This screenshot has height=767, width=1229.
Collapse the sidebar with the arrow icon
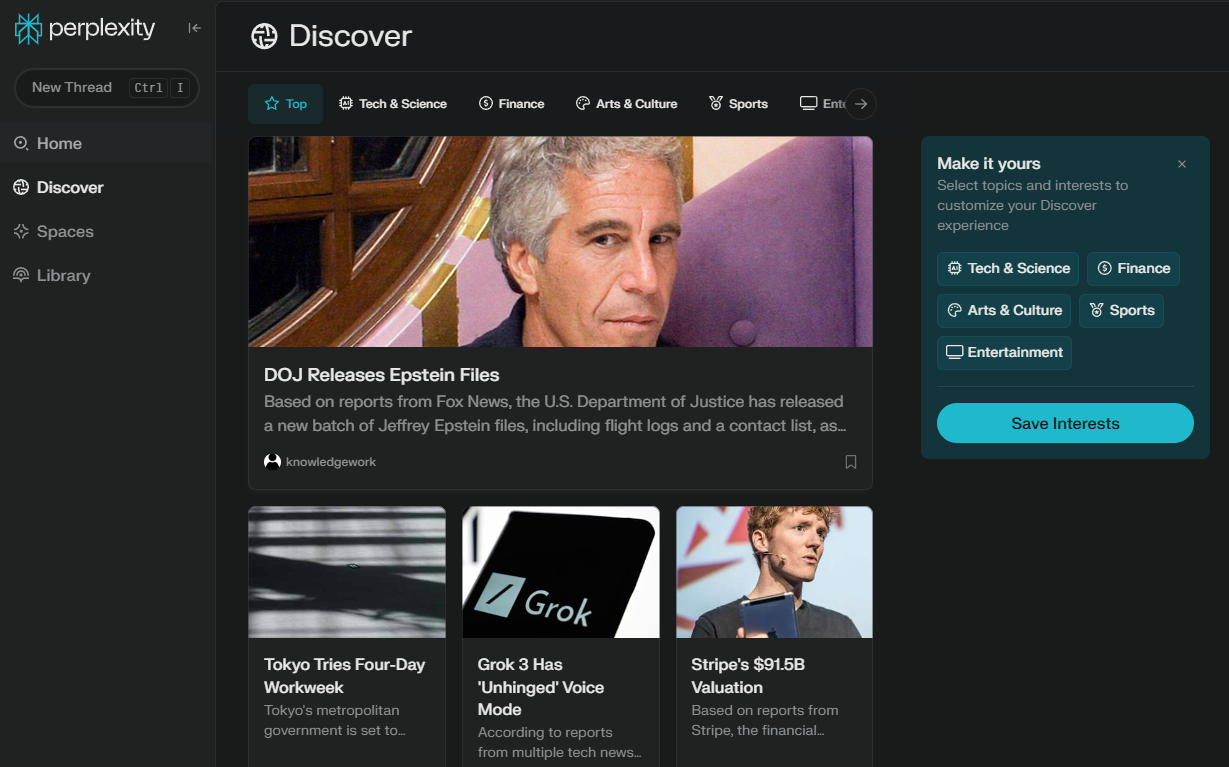tap(195, 28)
